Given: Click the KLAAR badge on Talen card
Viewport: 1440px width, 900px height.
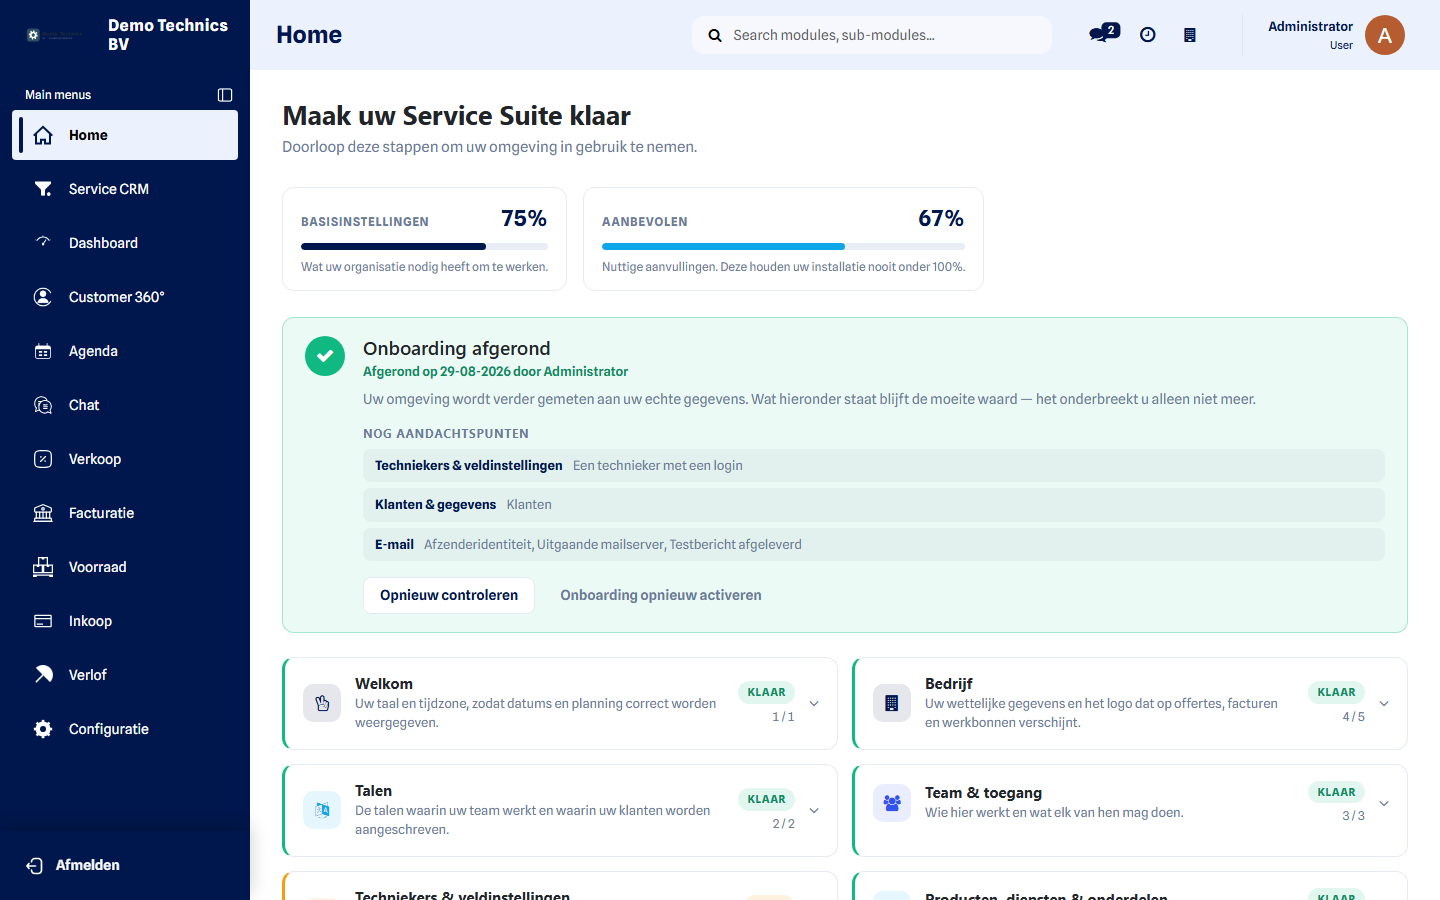Looking at the screenshot, I should [766, 799].
